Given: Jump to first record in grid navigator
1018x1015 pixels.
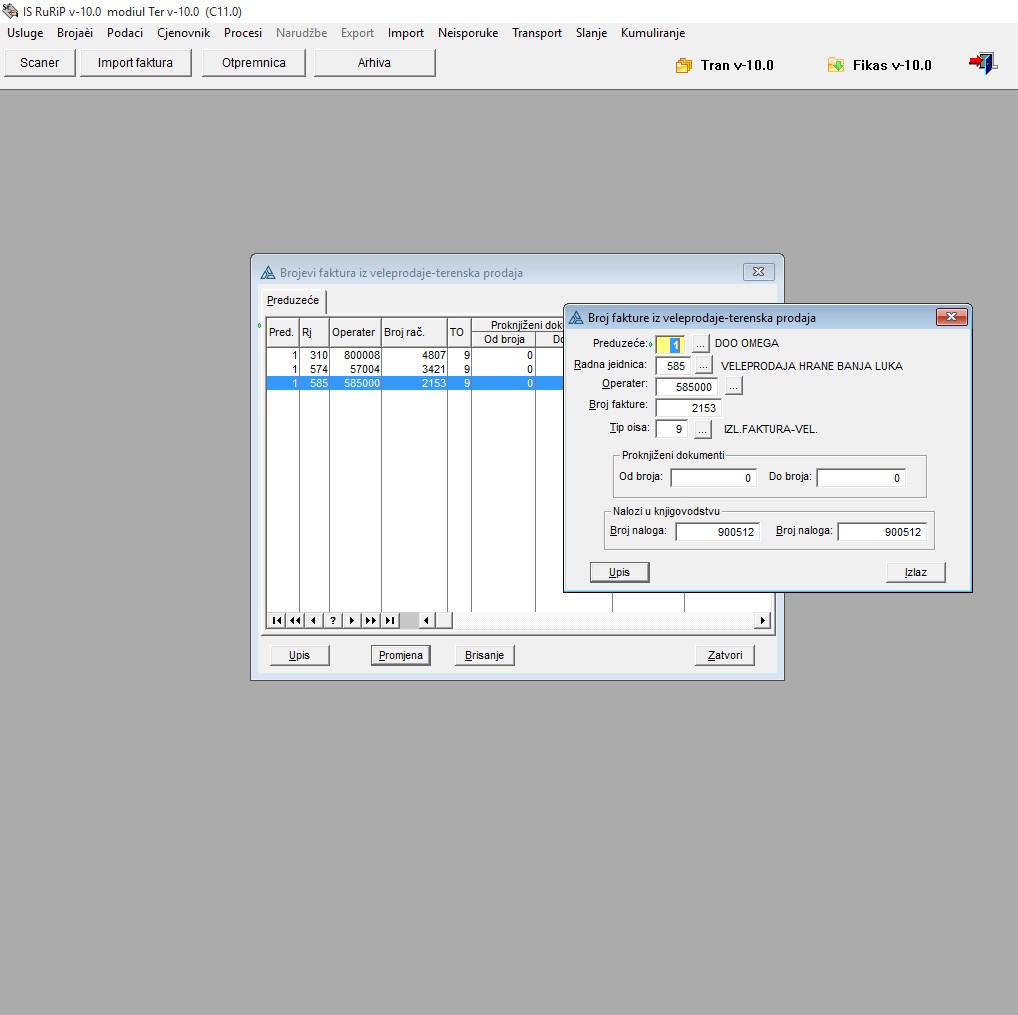Looking at the screenshot, I should click(x=276, y=620).
